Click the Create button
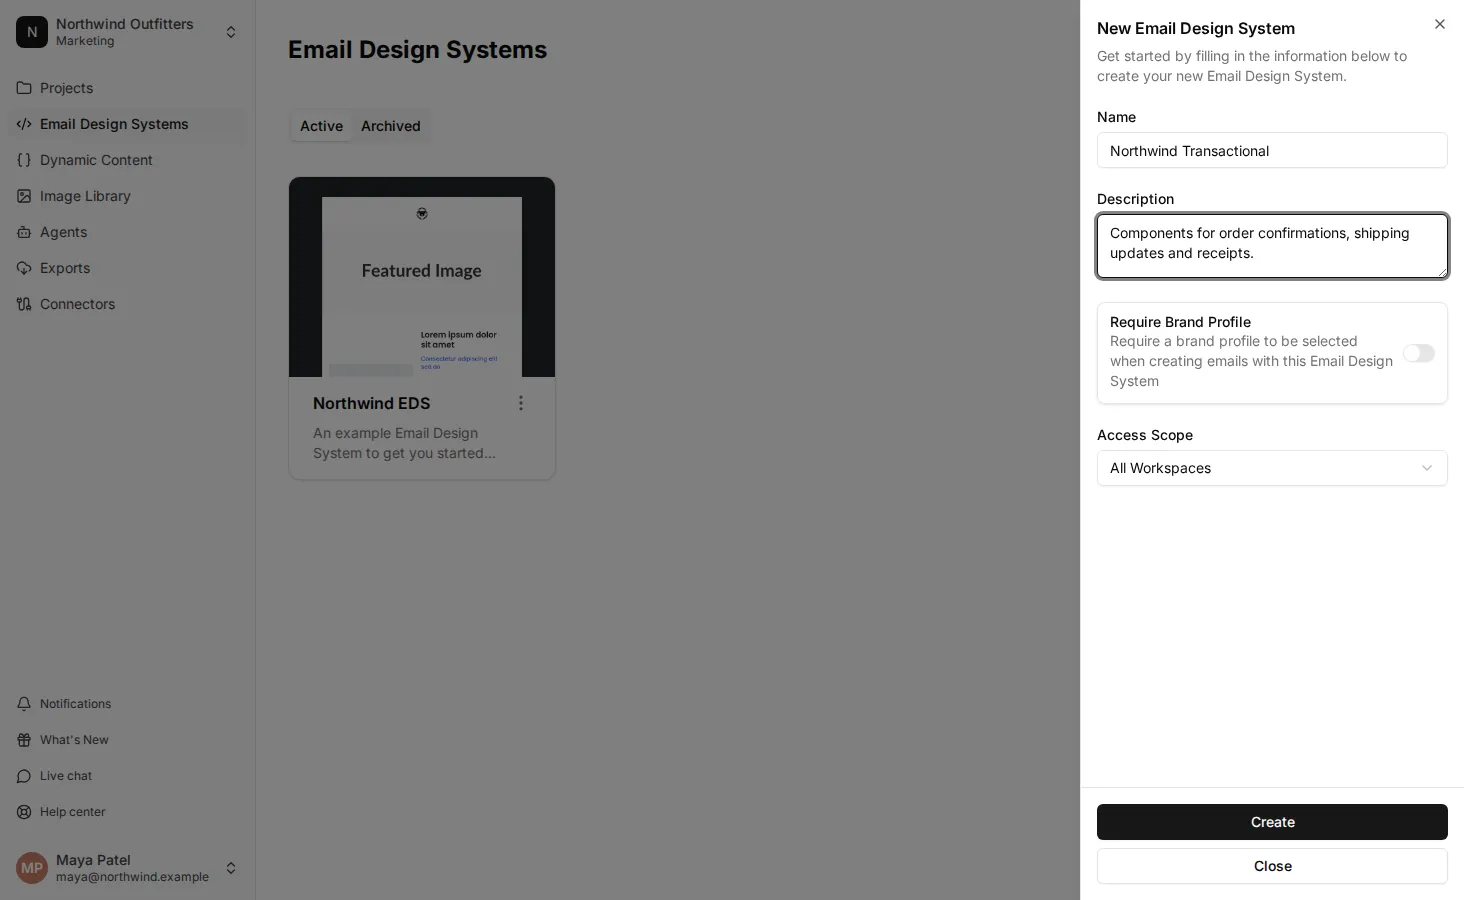This screenshot has height=900, width=1464. pos(1272,822)
